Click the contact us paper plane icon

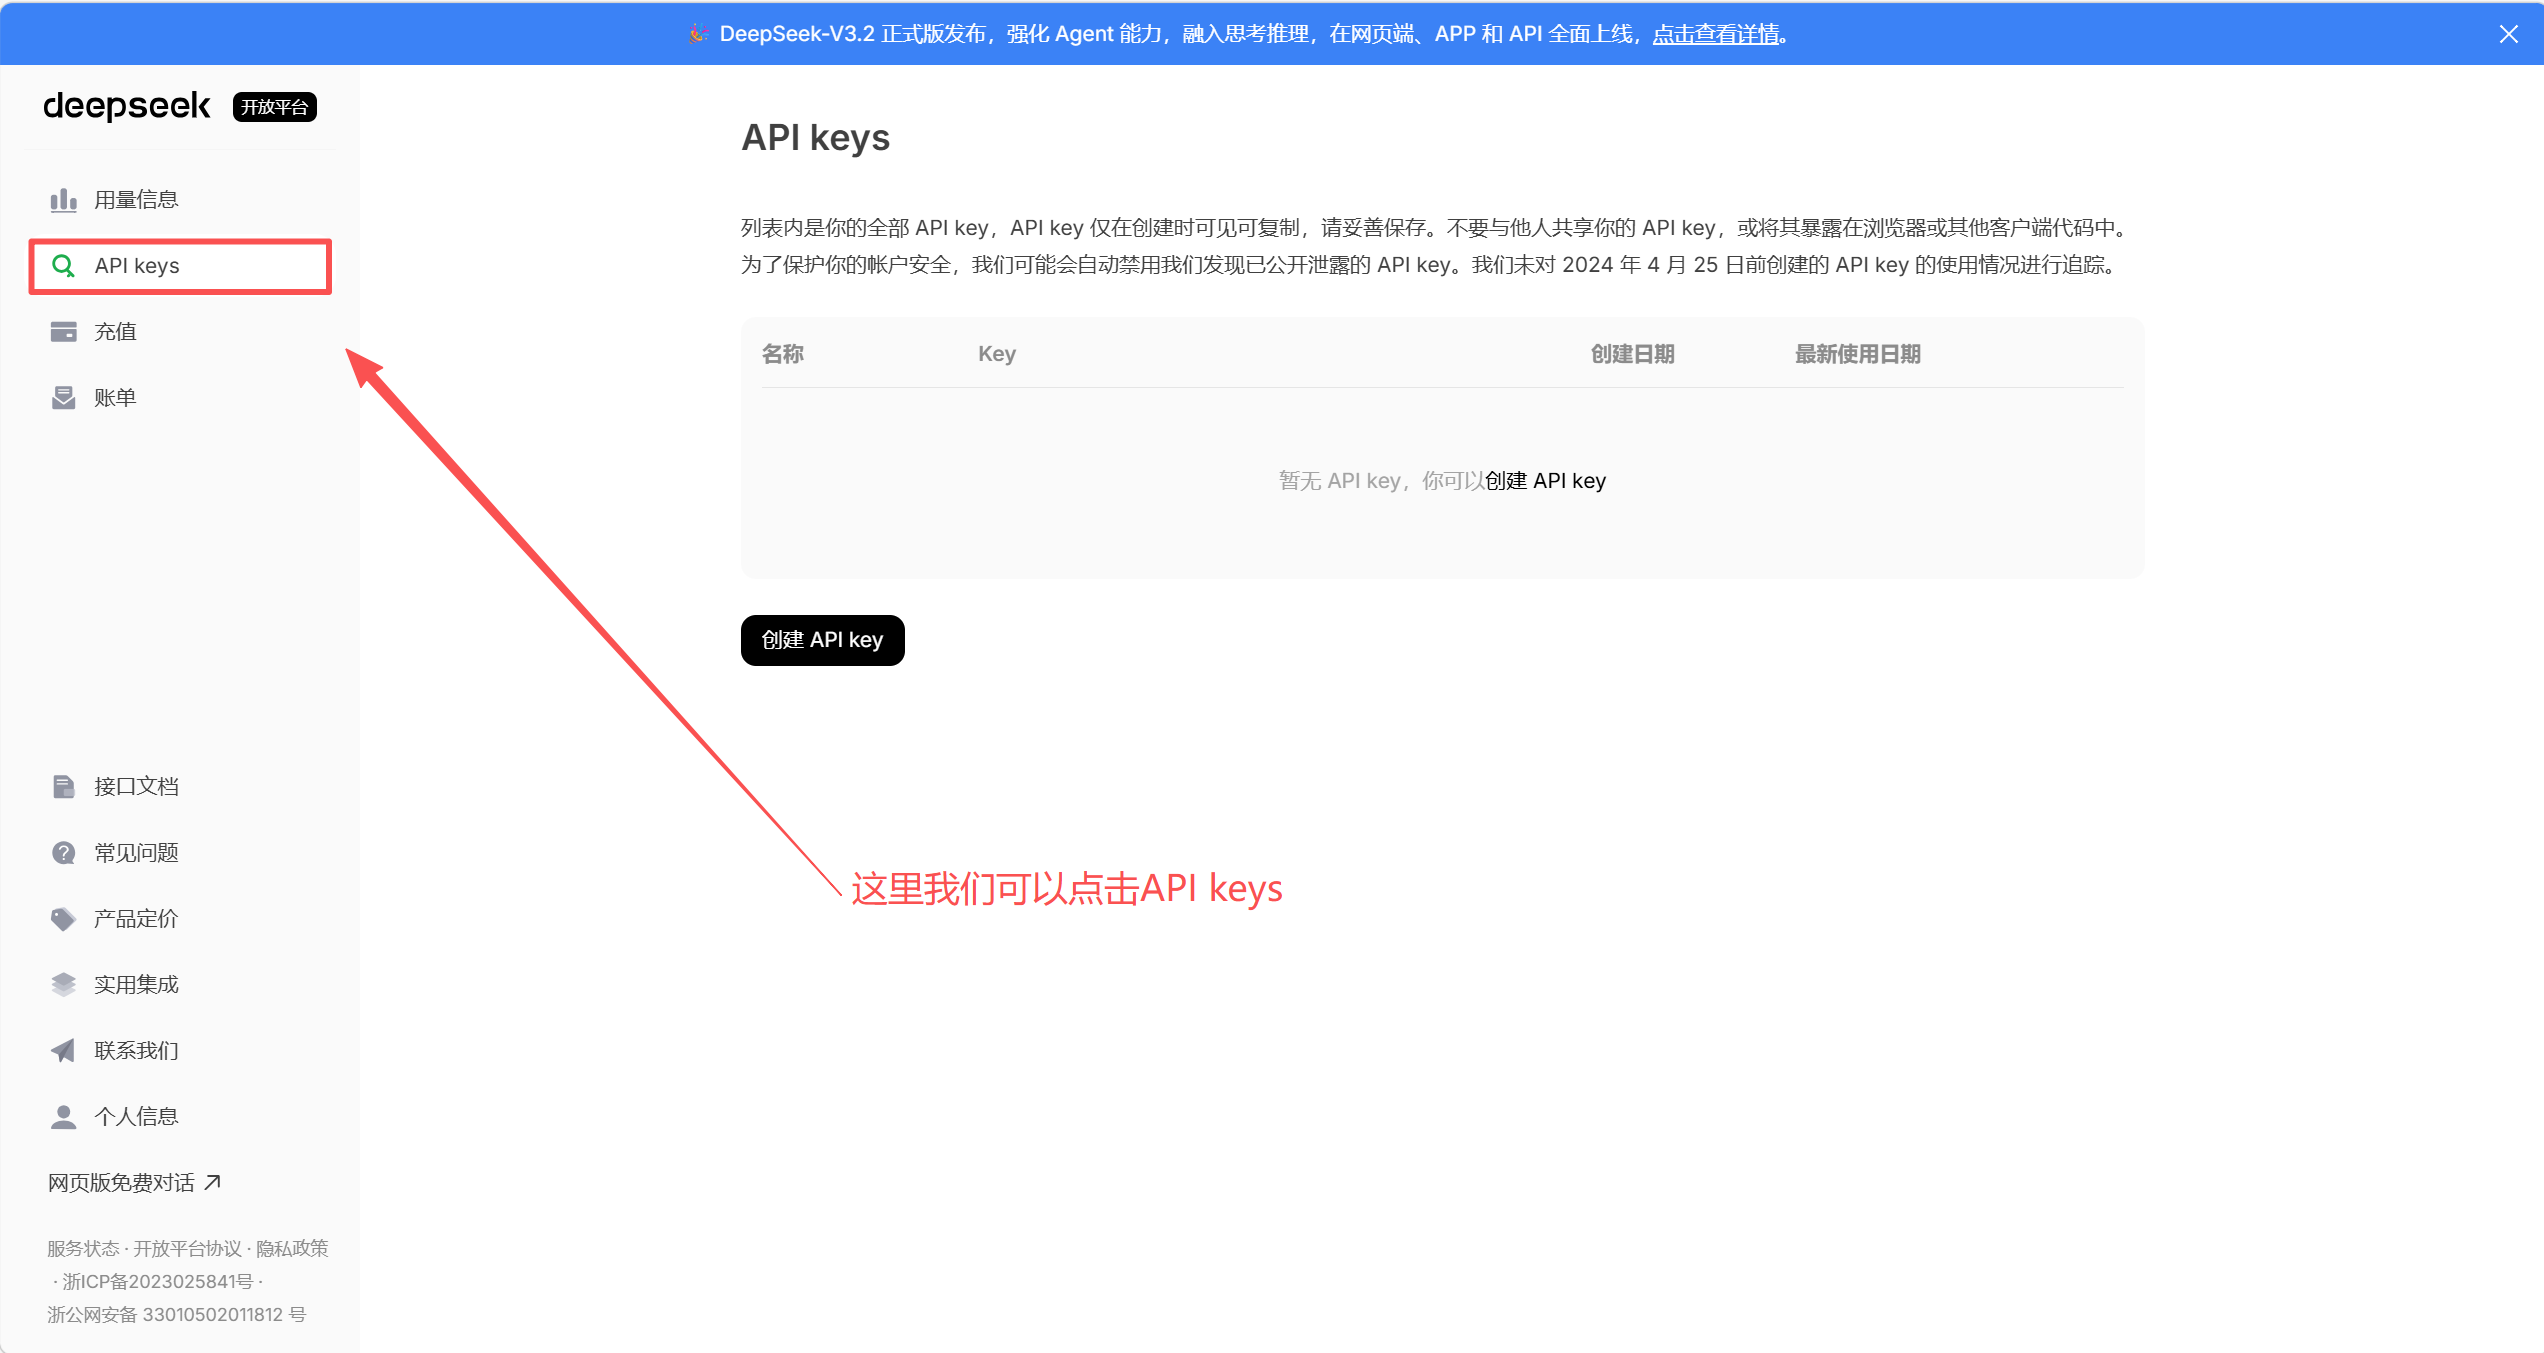pyautogui.click(x=63, y=1051)
